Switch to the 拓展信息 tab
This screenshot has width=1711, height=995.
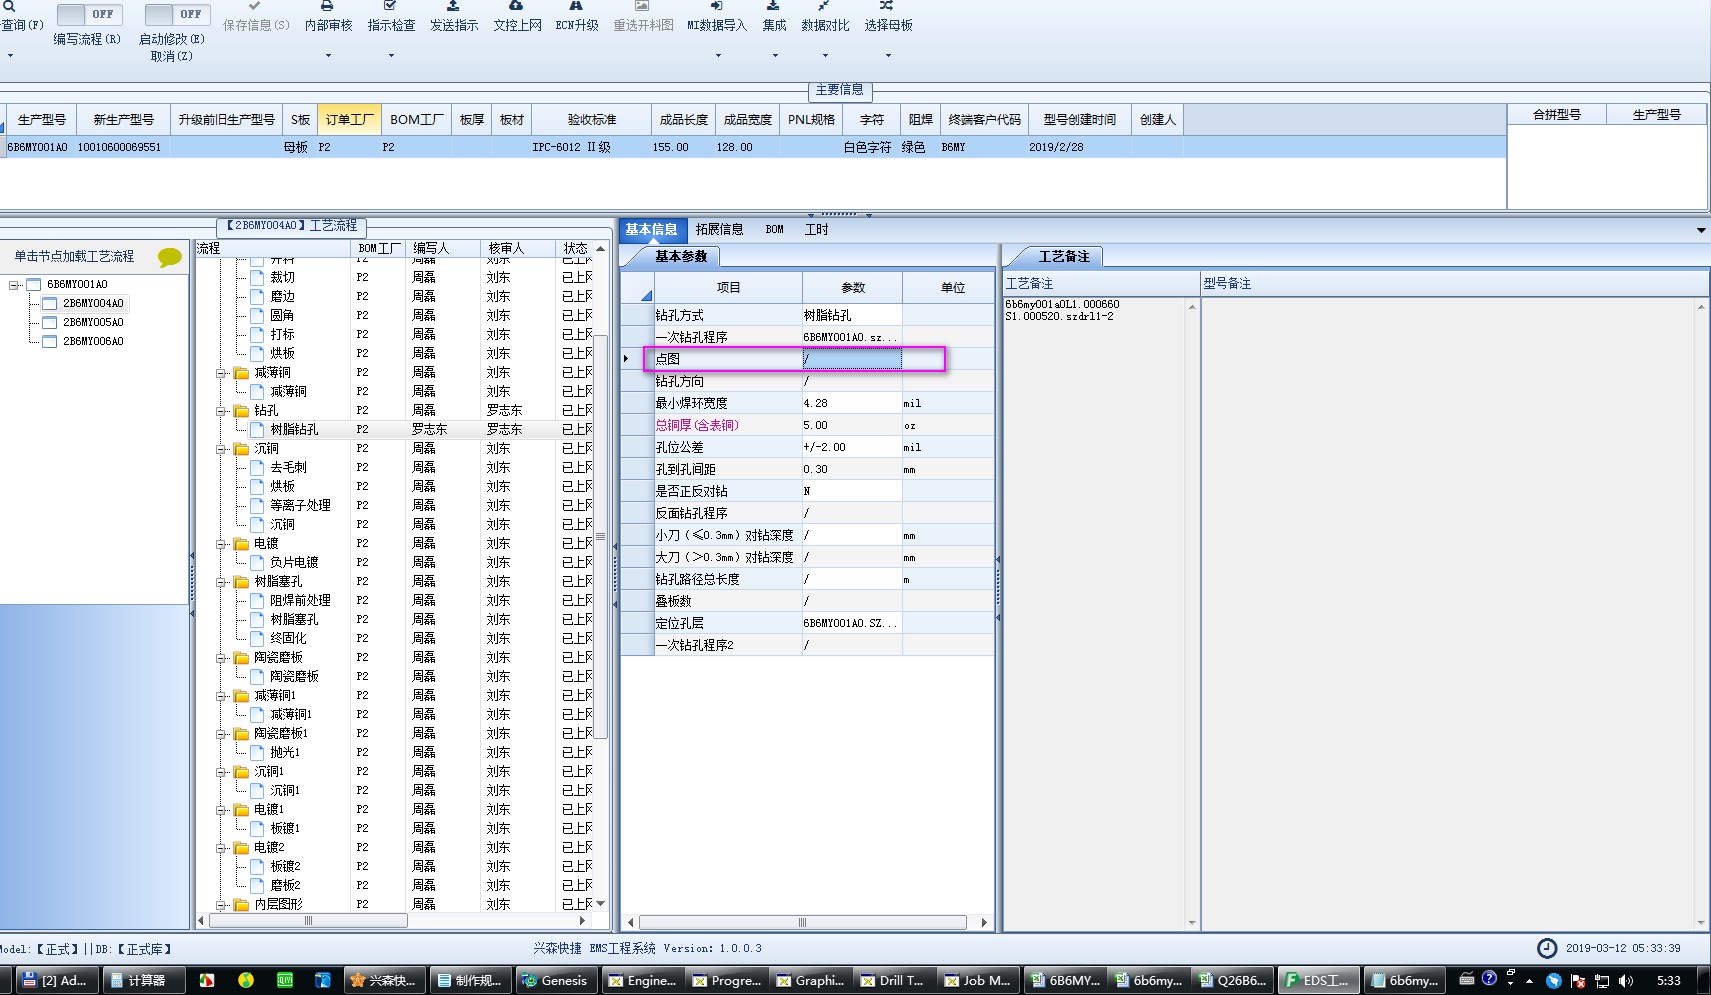(x=719, y=229)
